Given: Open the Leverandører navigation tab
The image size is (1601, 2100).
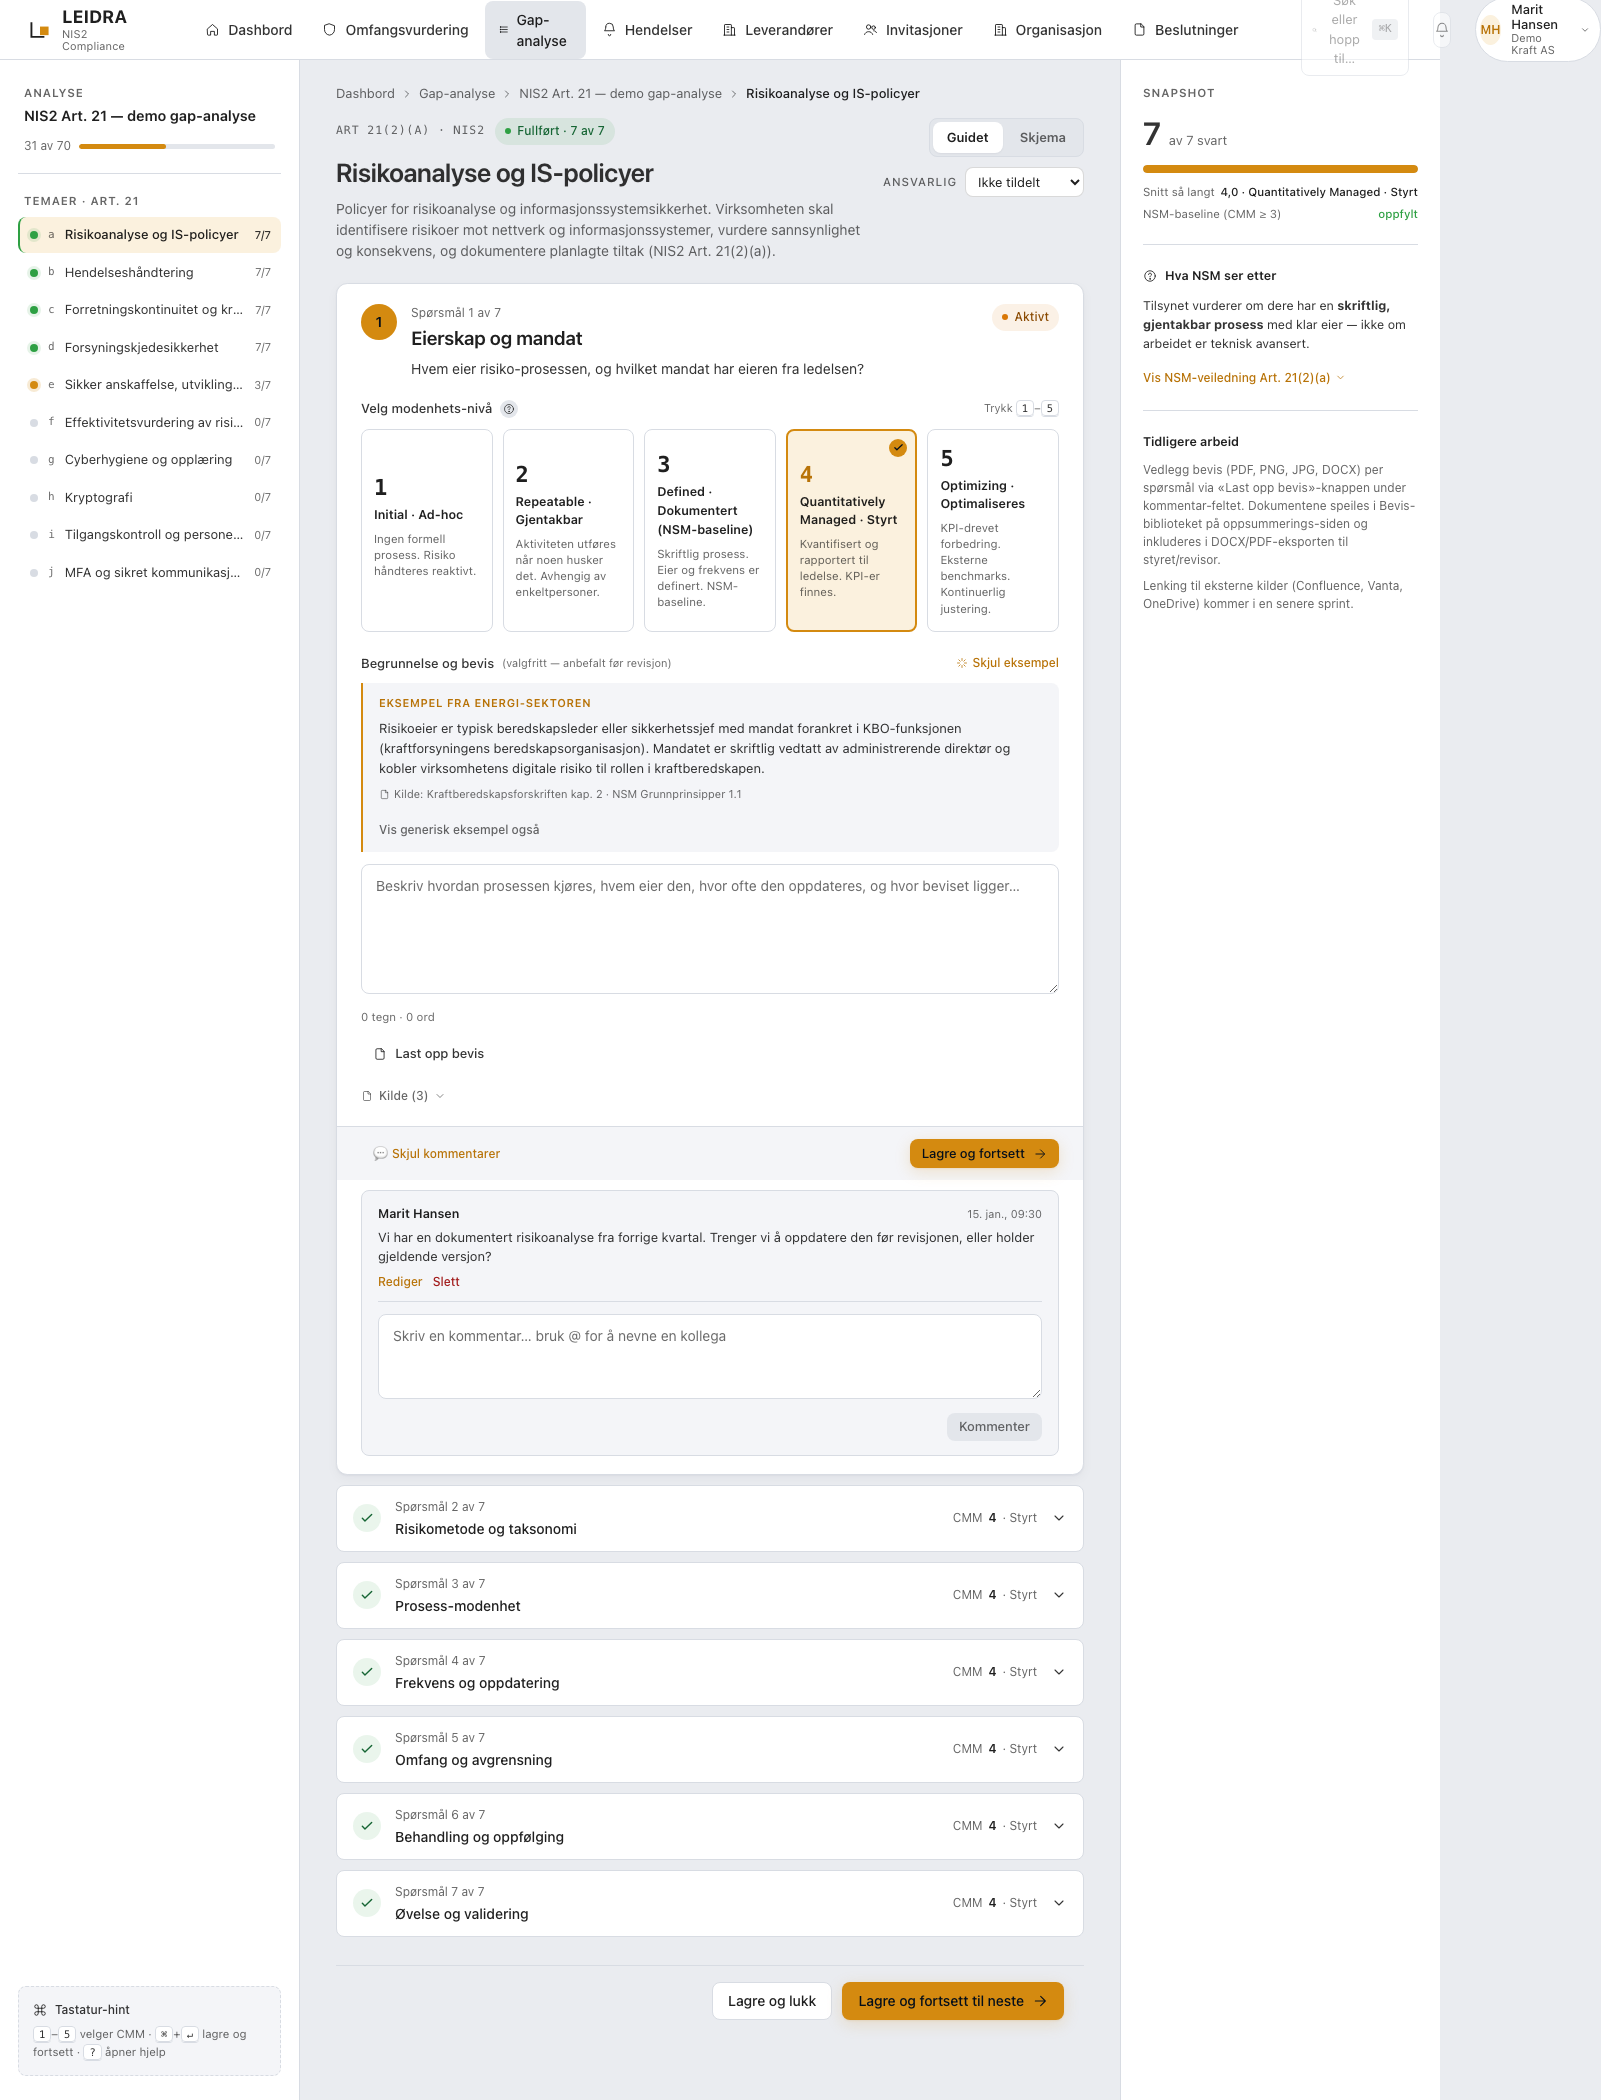Looking at the screenshot, I should point(778,30).
